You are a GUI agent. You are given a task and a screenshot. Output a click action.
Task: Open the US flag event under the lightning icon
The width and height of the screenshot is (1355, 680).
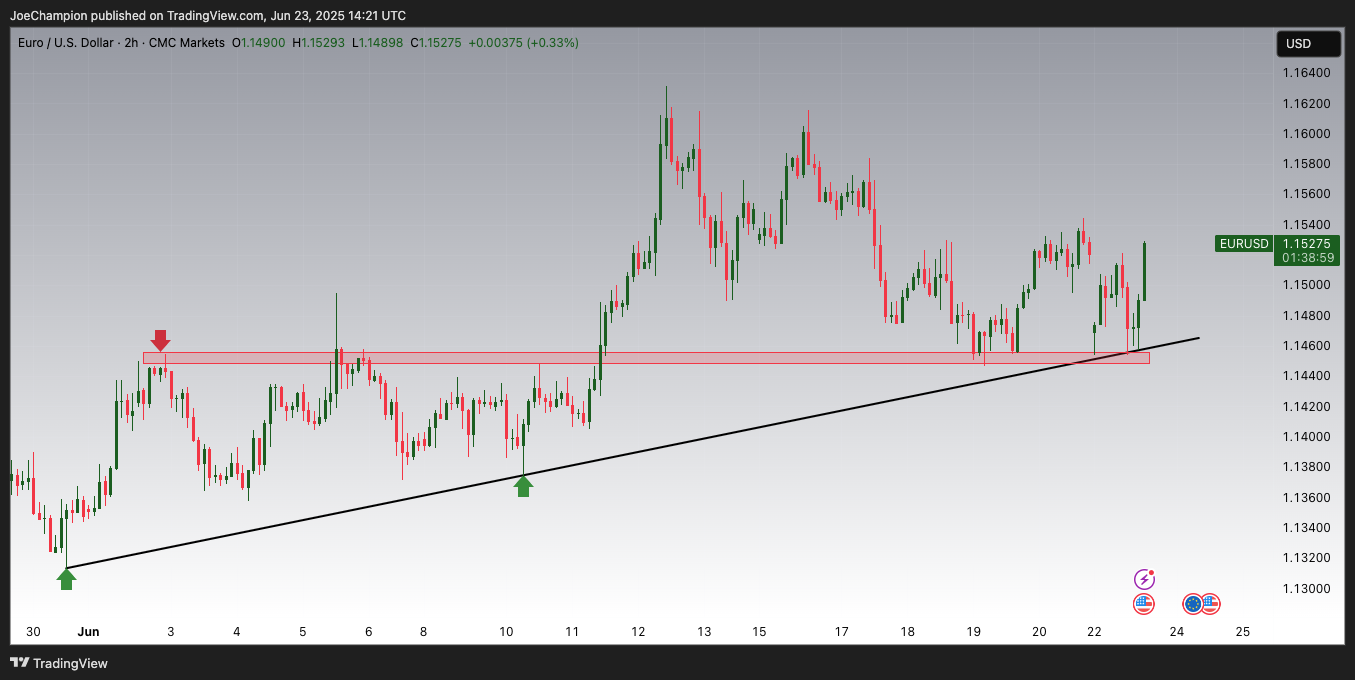pyautogui.click(x=1144, y=603)
